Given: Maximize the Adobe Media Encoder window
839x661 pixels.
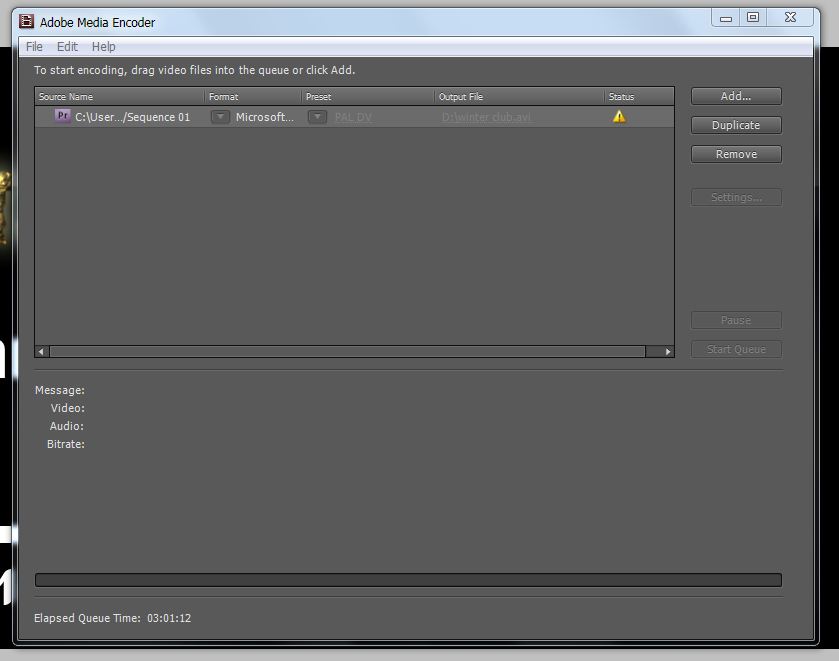Looking at the screenshot, I should coord(753,18).
